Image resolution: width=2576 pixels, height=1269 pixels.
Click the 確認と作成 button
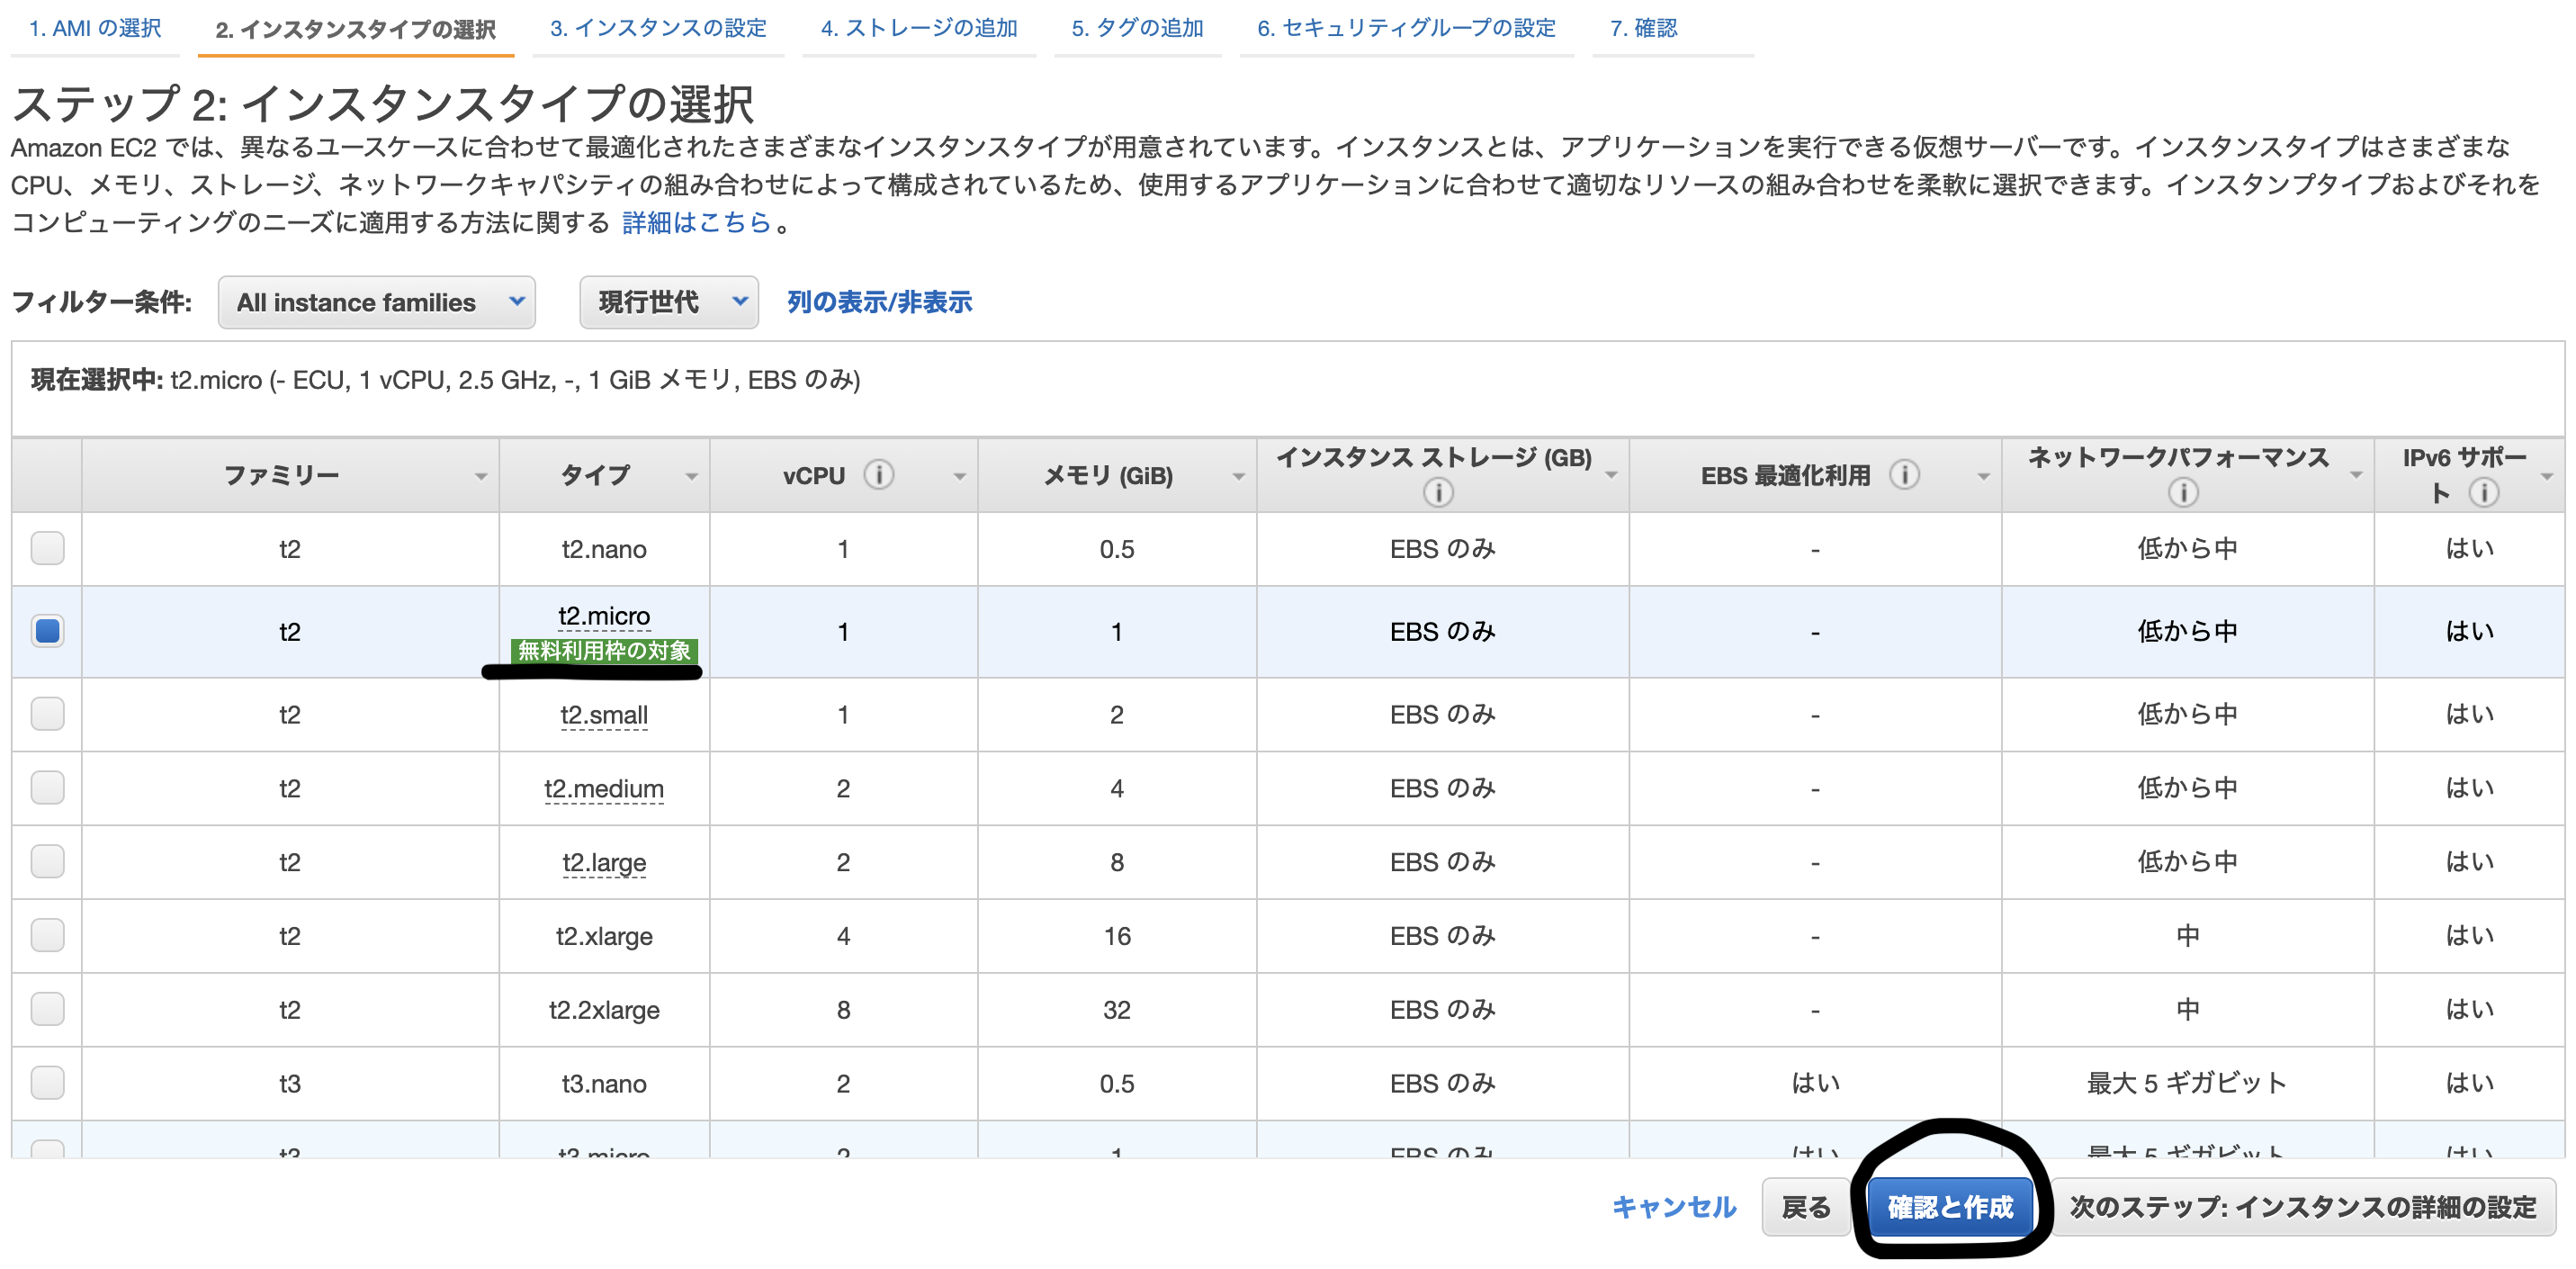1950,1207
